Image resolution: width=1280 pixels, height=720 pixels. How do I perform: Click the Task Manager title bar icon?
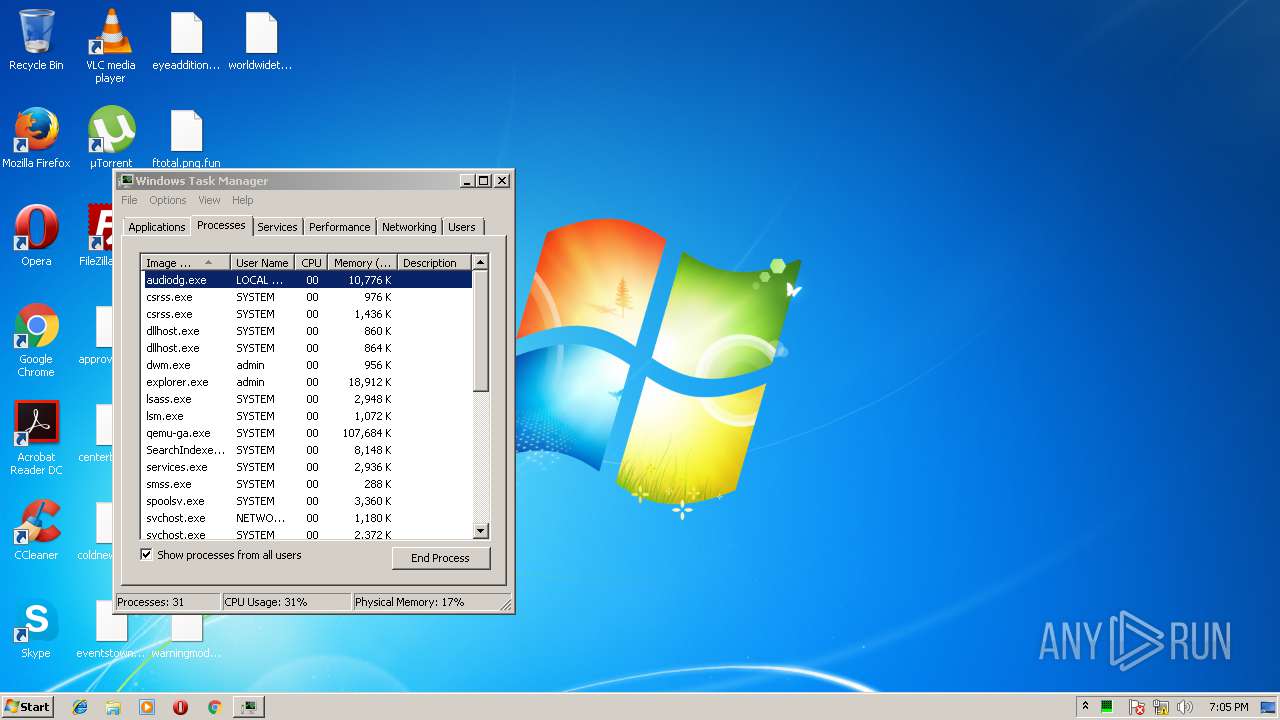coord(126,181)
